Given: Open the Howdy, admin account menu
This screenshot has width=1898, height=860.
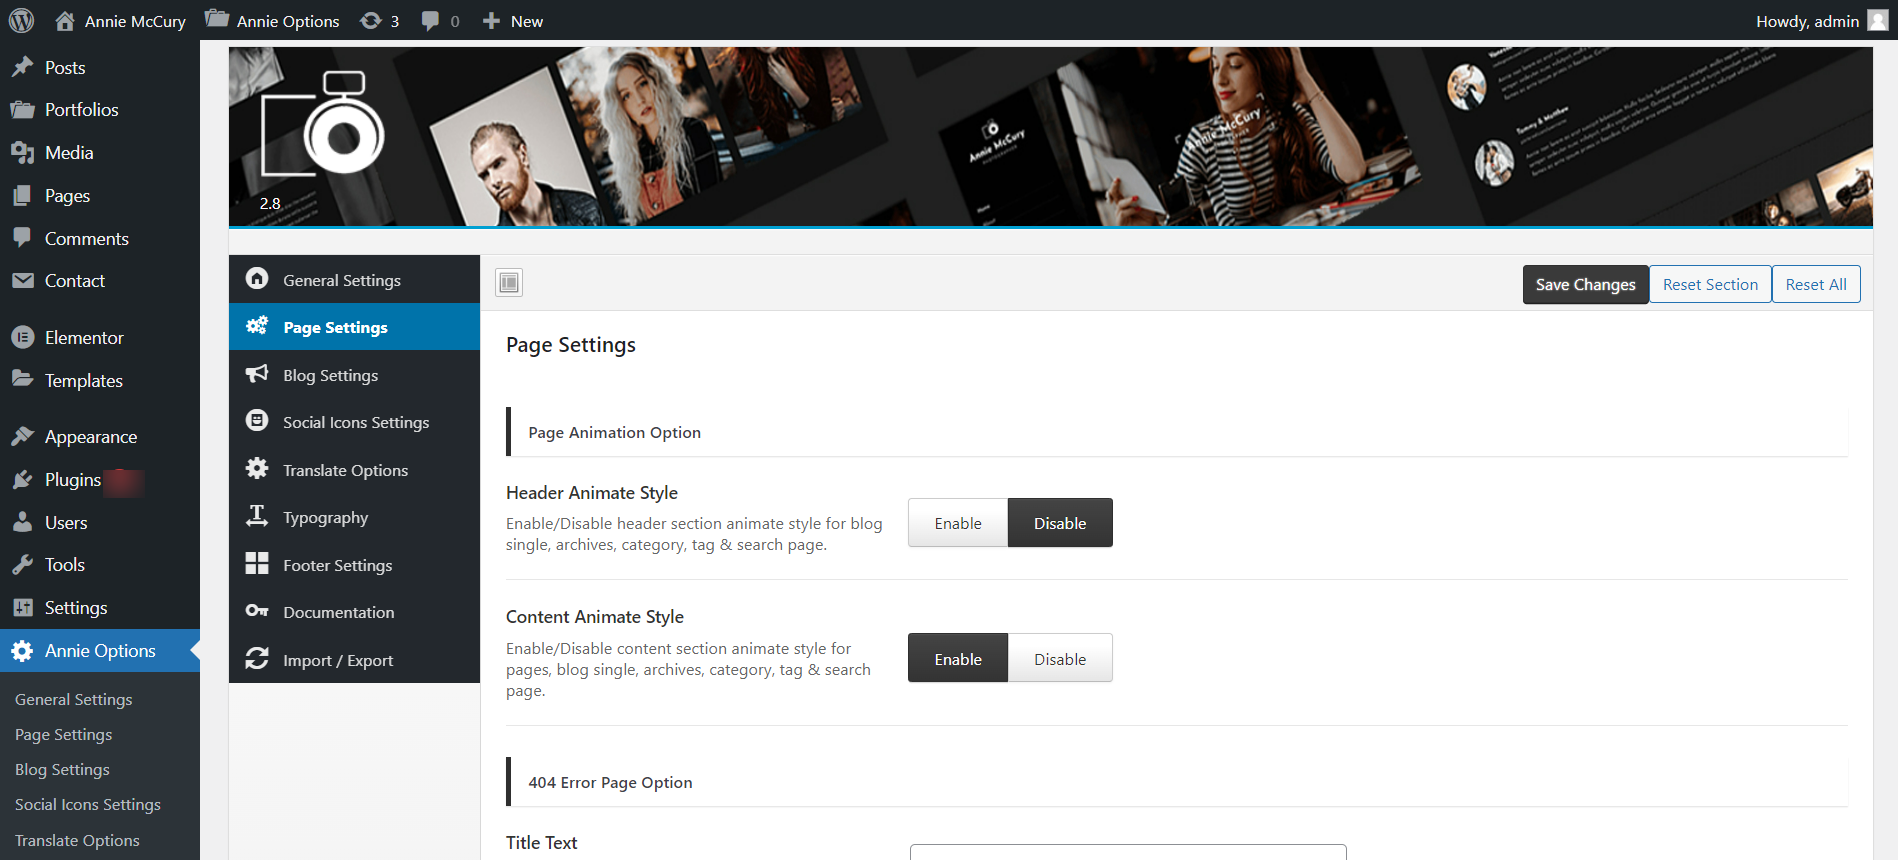Looking at the screenshot, I should coord(1822,21).
